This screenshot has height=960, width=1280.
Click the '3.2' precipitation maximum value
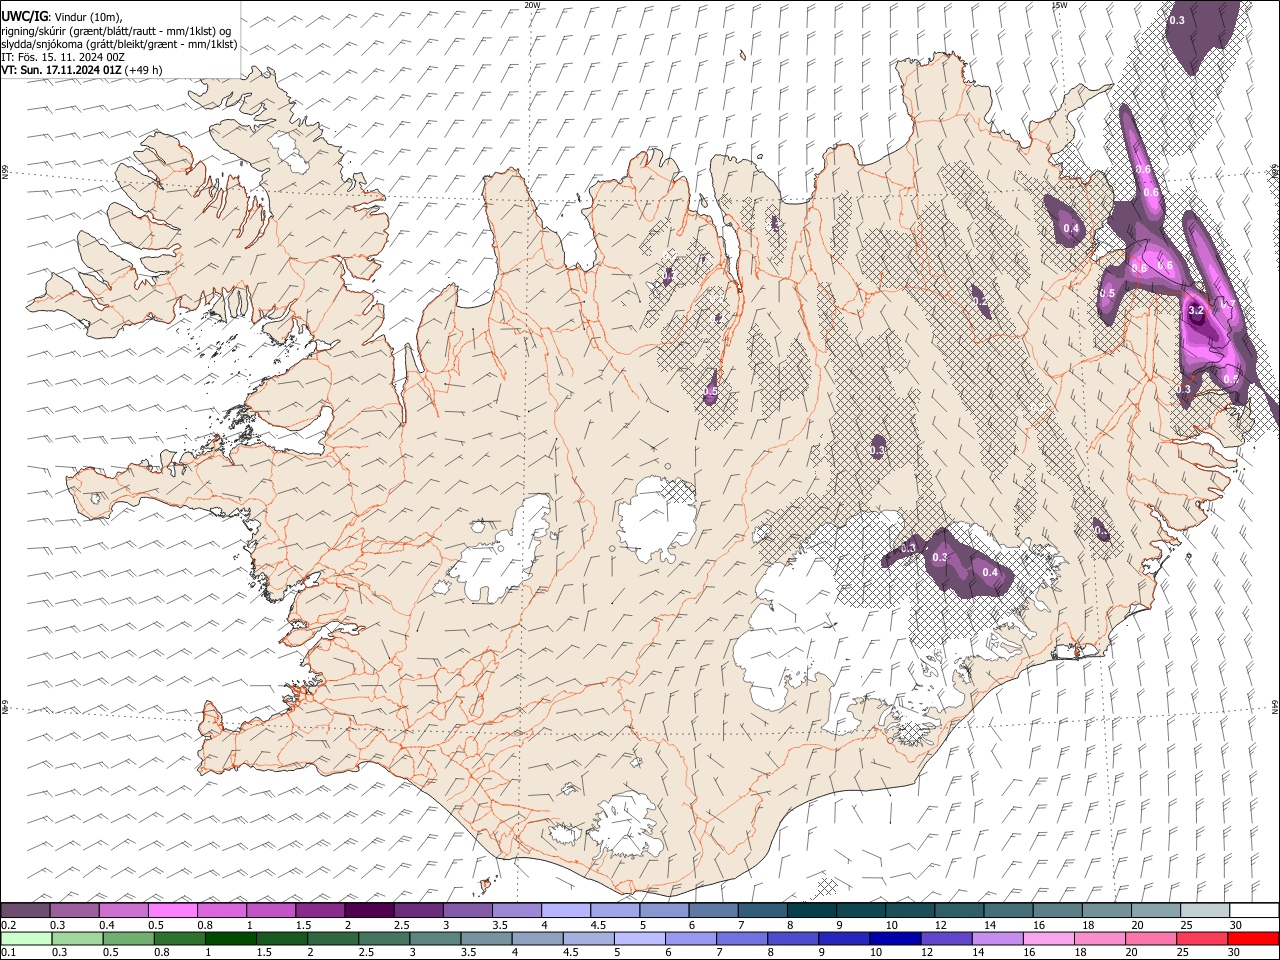click(x=1195, y=311)
